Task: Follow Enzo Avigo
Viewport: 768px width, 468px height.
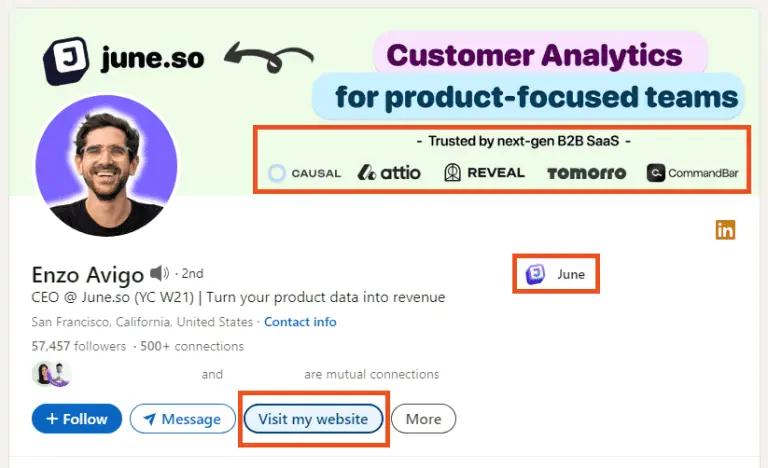Action: pyautogui.click(x=77, y=419)
